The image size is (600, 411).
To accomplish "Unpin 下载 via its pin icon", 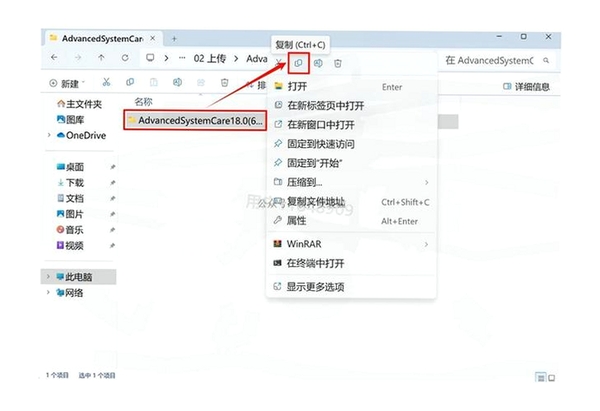I will pos(112,183).
